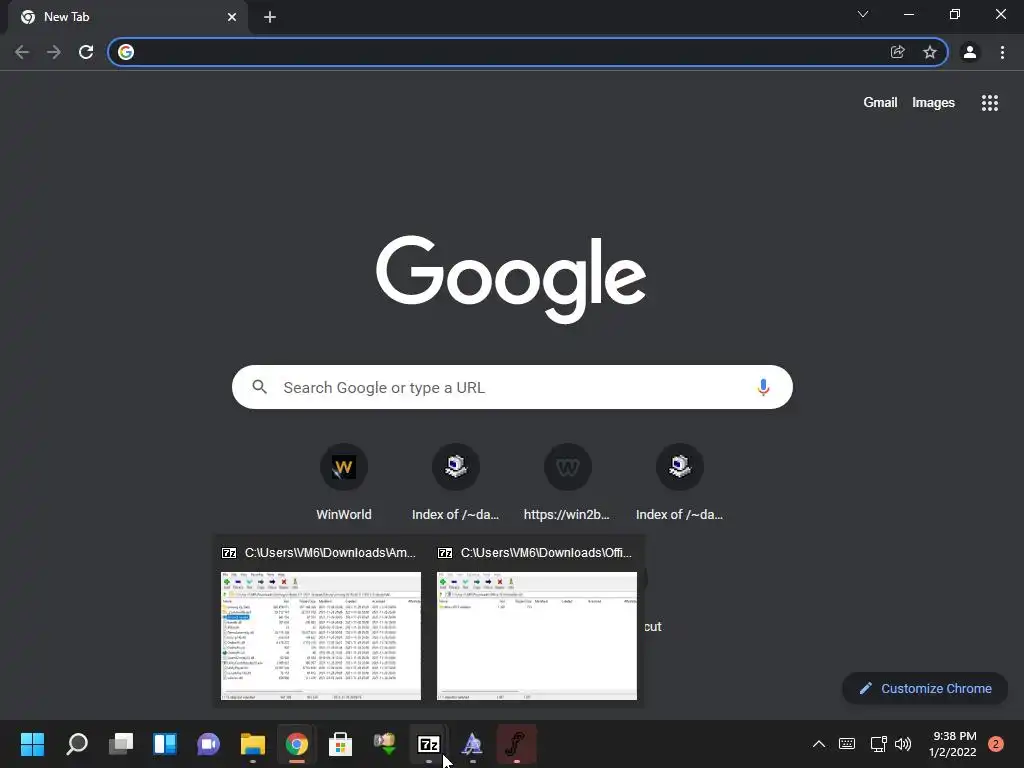
Task: Focus the Search Google or type a URL box
Action: point(512,387)
